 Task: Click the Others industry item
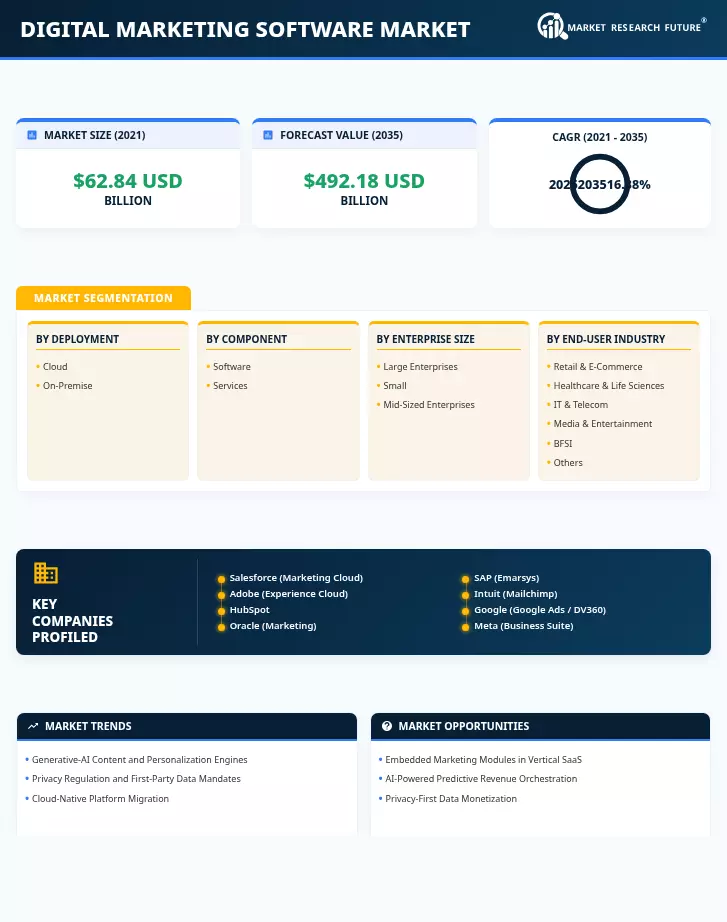(568, 463)
